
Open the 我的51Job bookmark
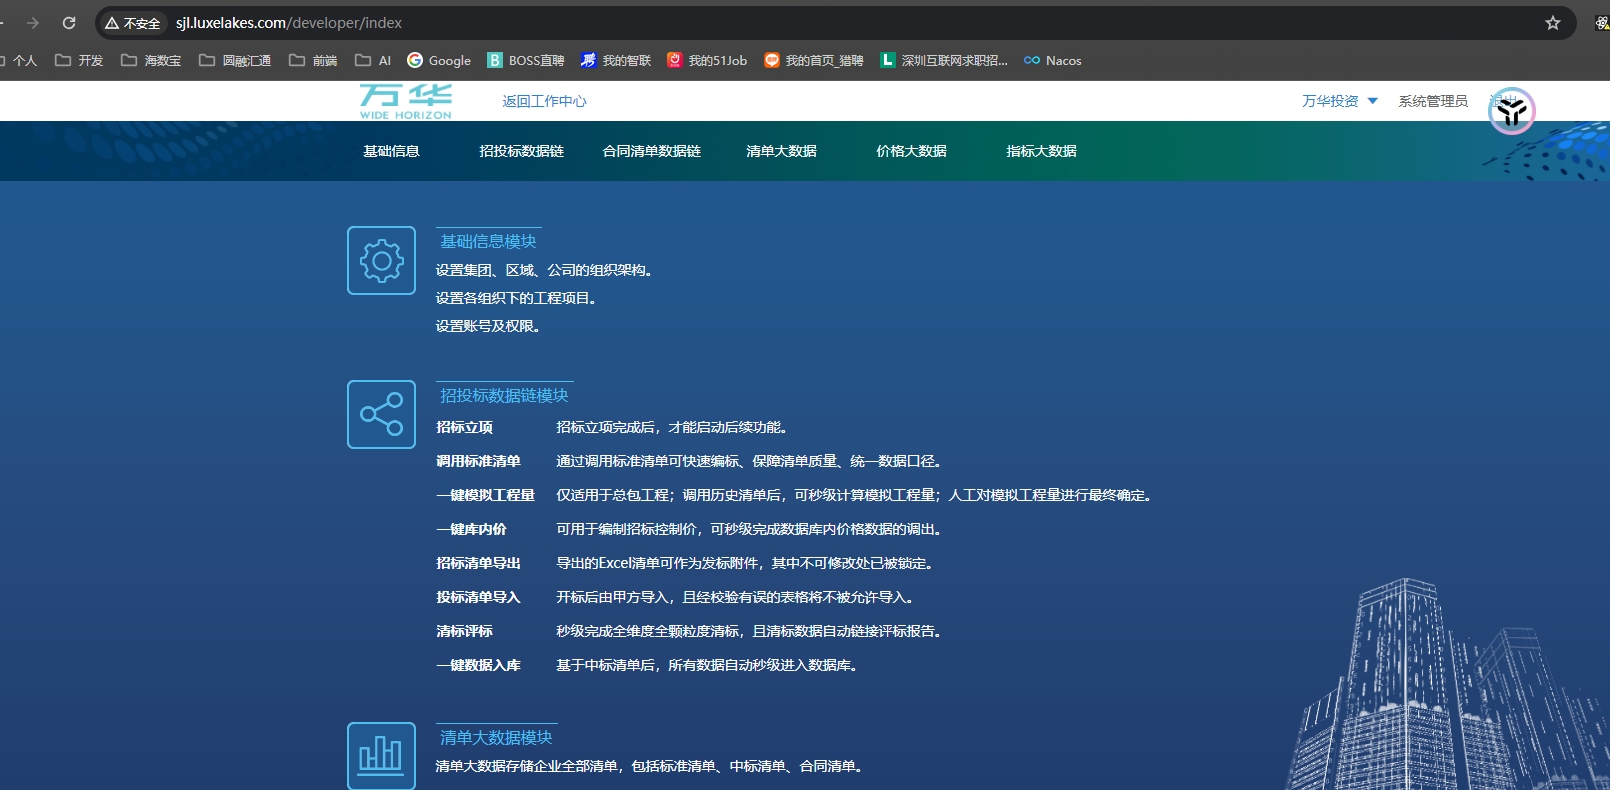(x=707, y=61)
